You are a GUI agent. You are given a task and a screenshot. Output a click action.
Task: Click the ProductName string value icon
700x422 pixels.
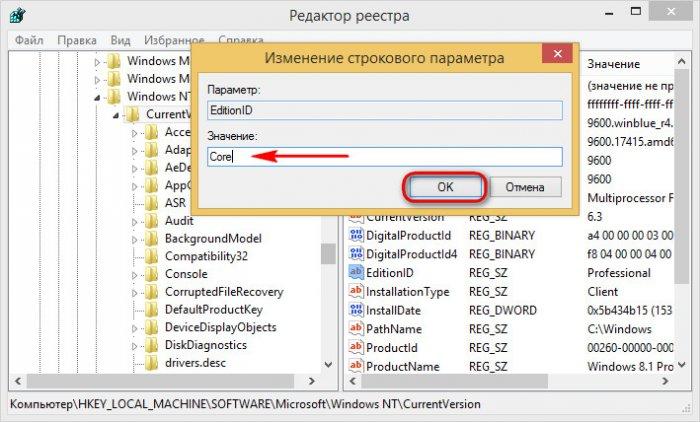[356, 366]
